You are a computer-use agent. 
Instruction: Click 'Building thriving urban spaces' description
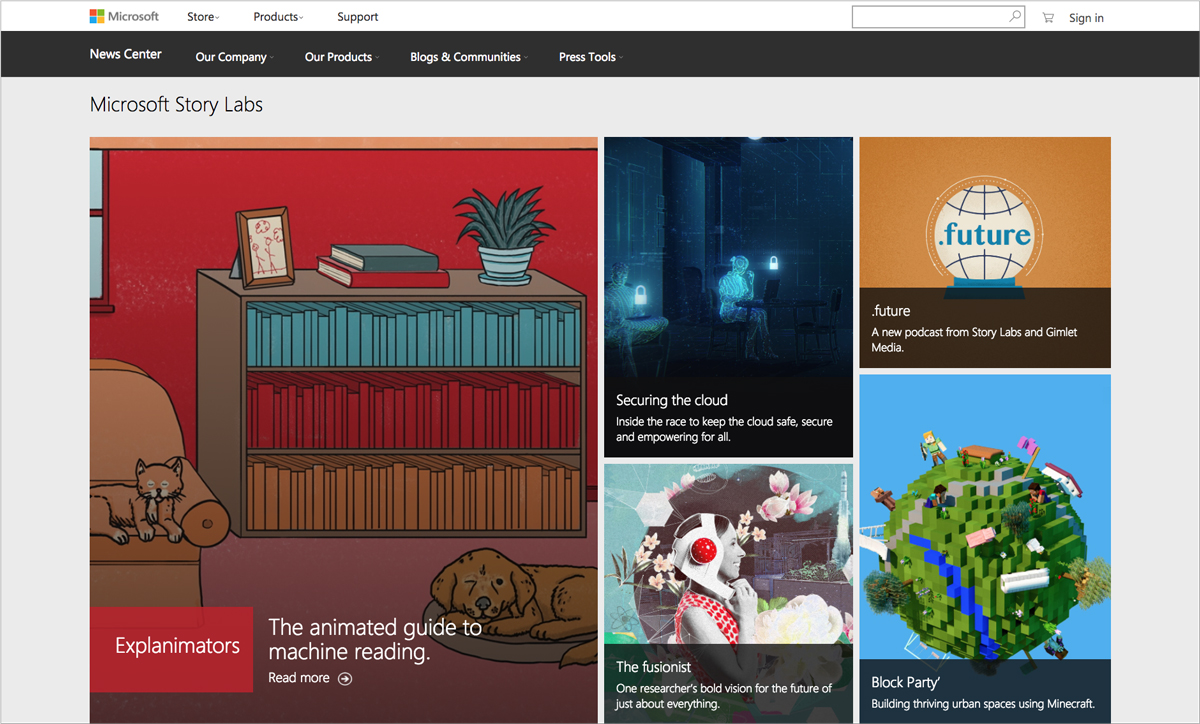(x=983, y=704)
